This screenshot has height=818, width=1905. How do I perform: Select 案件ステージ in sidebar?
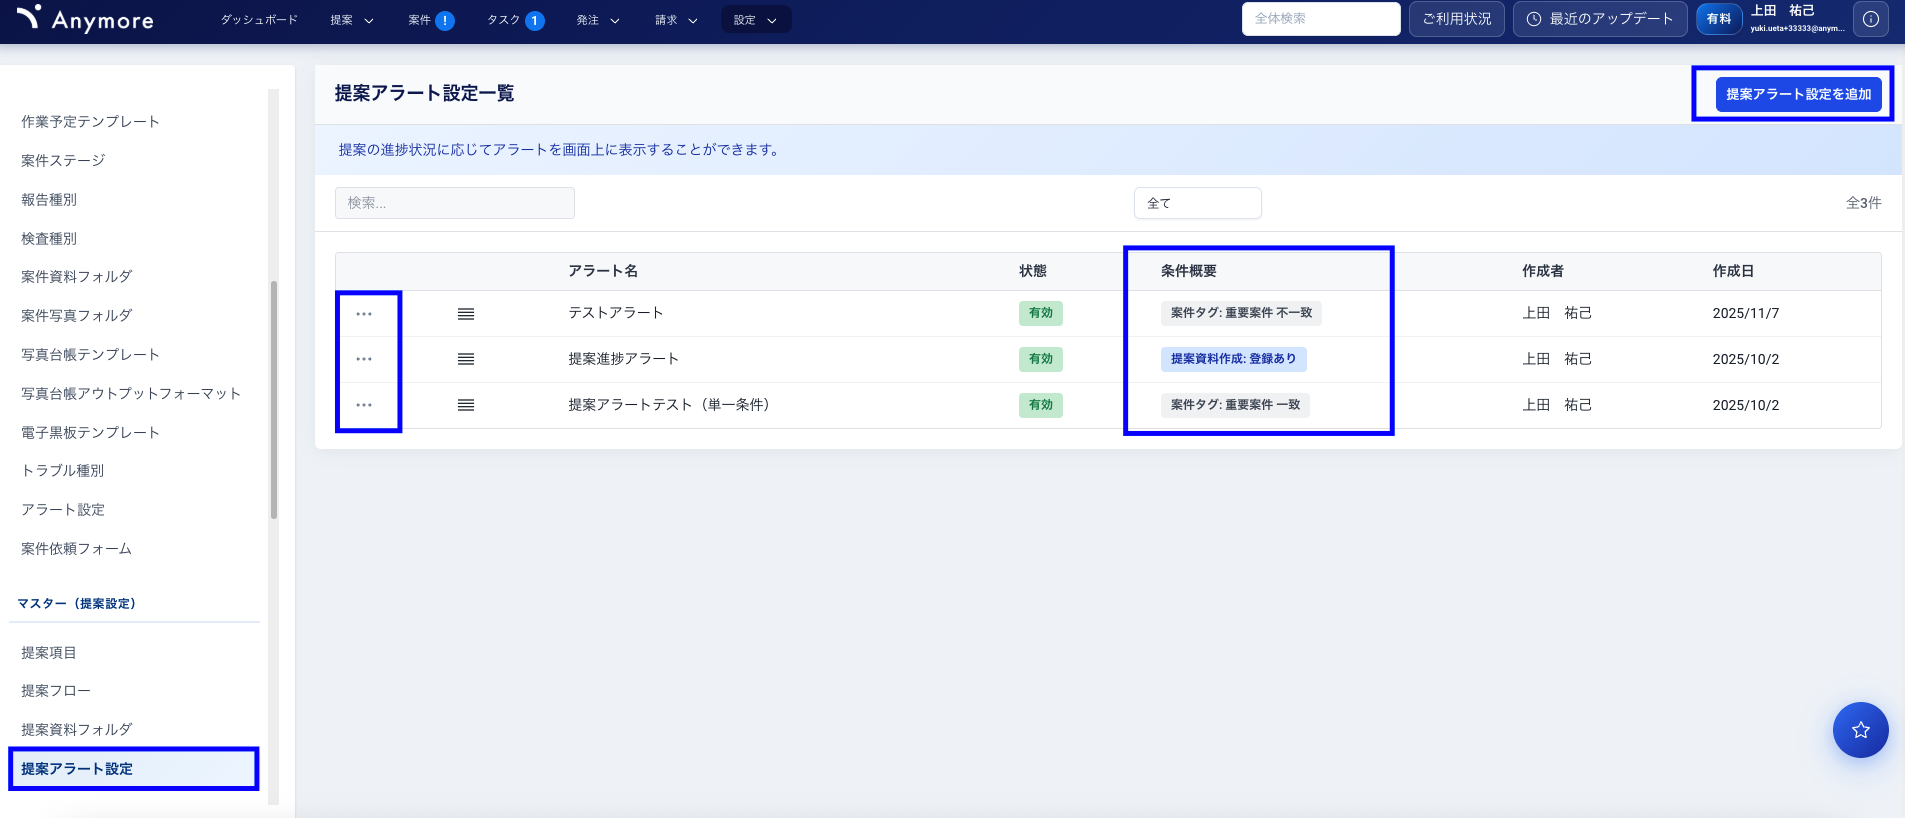pos(63,161)
